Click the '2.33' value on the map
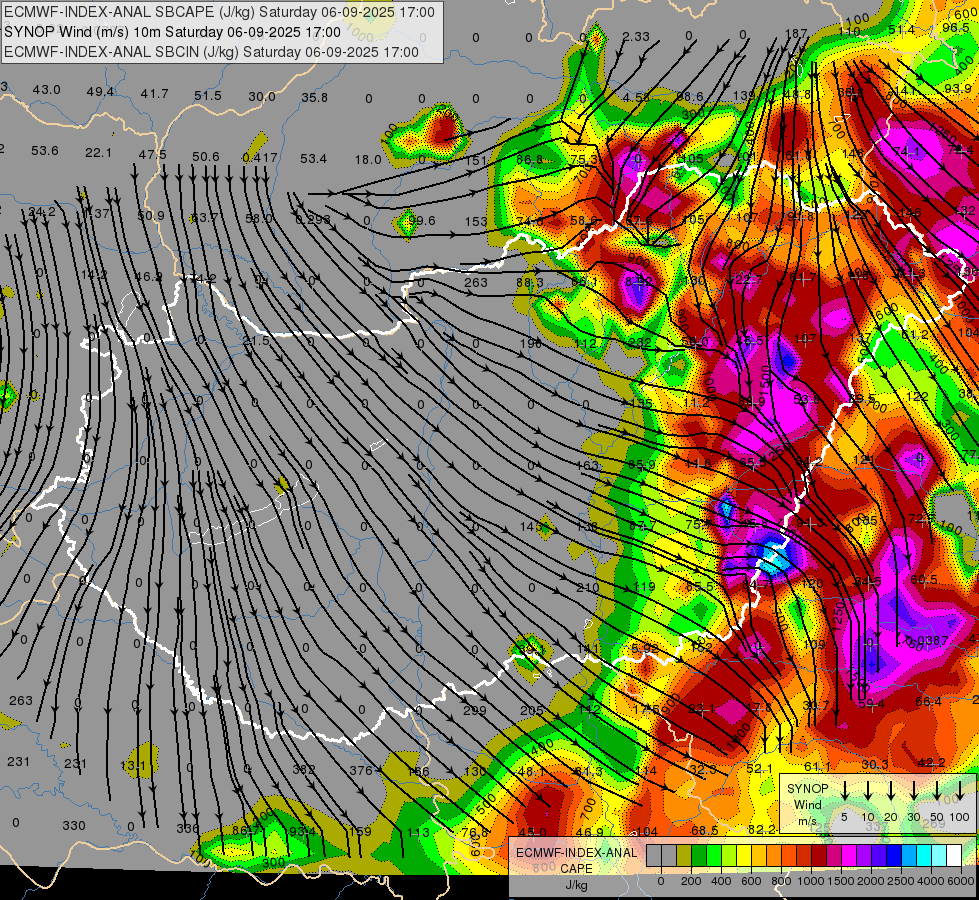Image resolution: width=979 pixels, height=900 pixels. tap(636, 37)
